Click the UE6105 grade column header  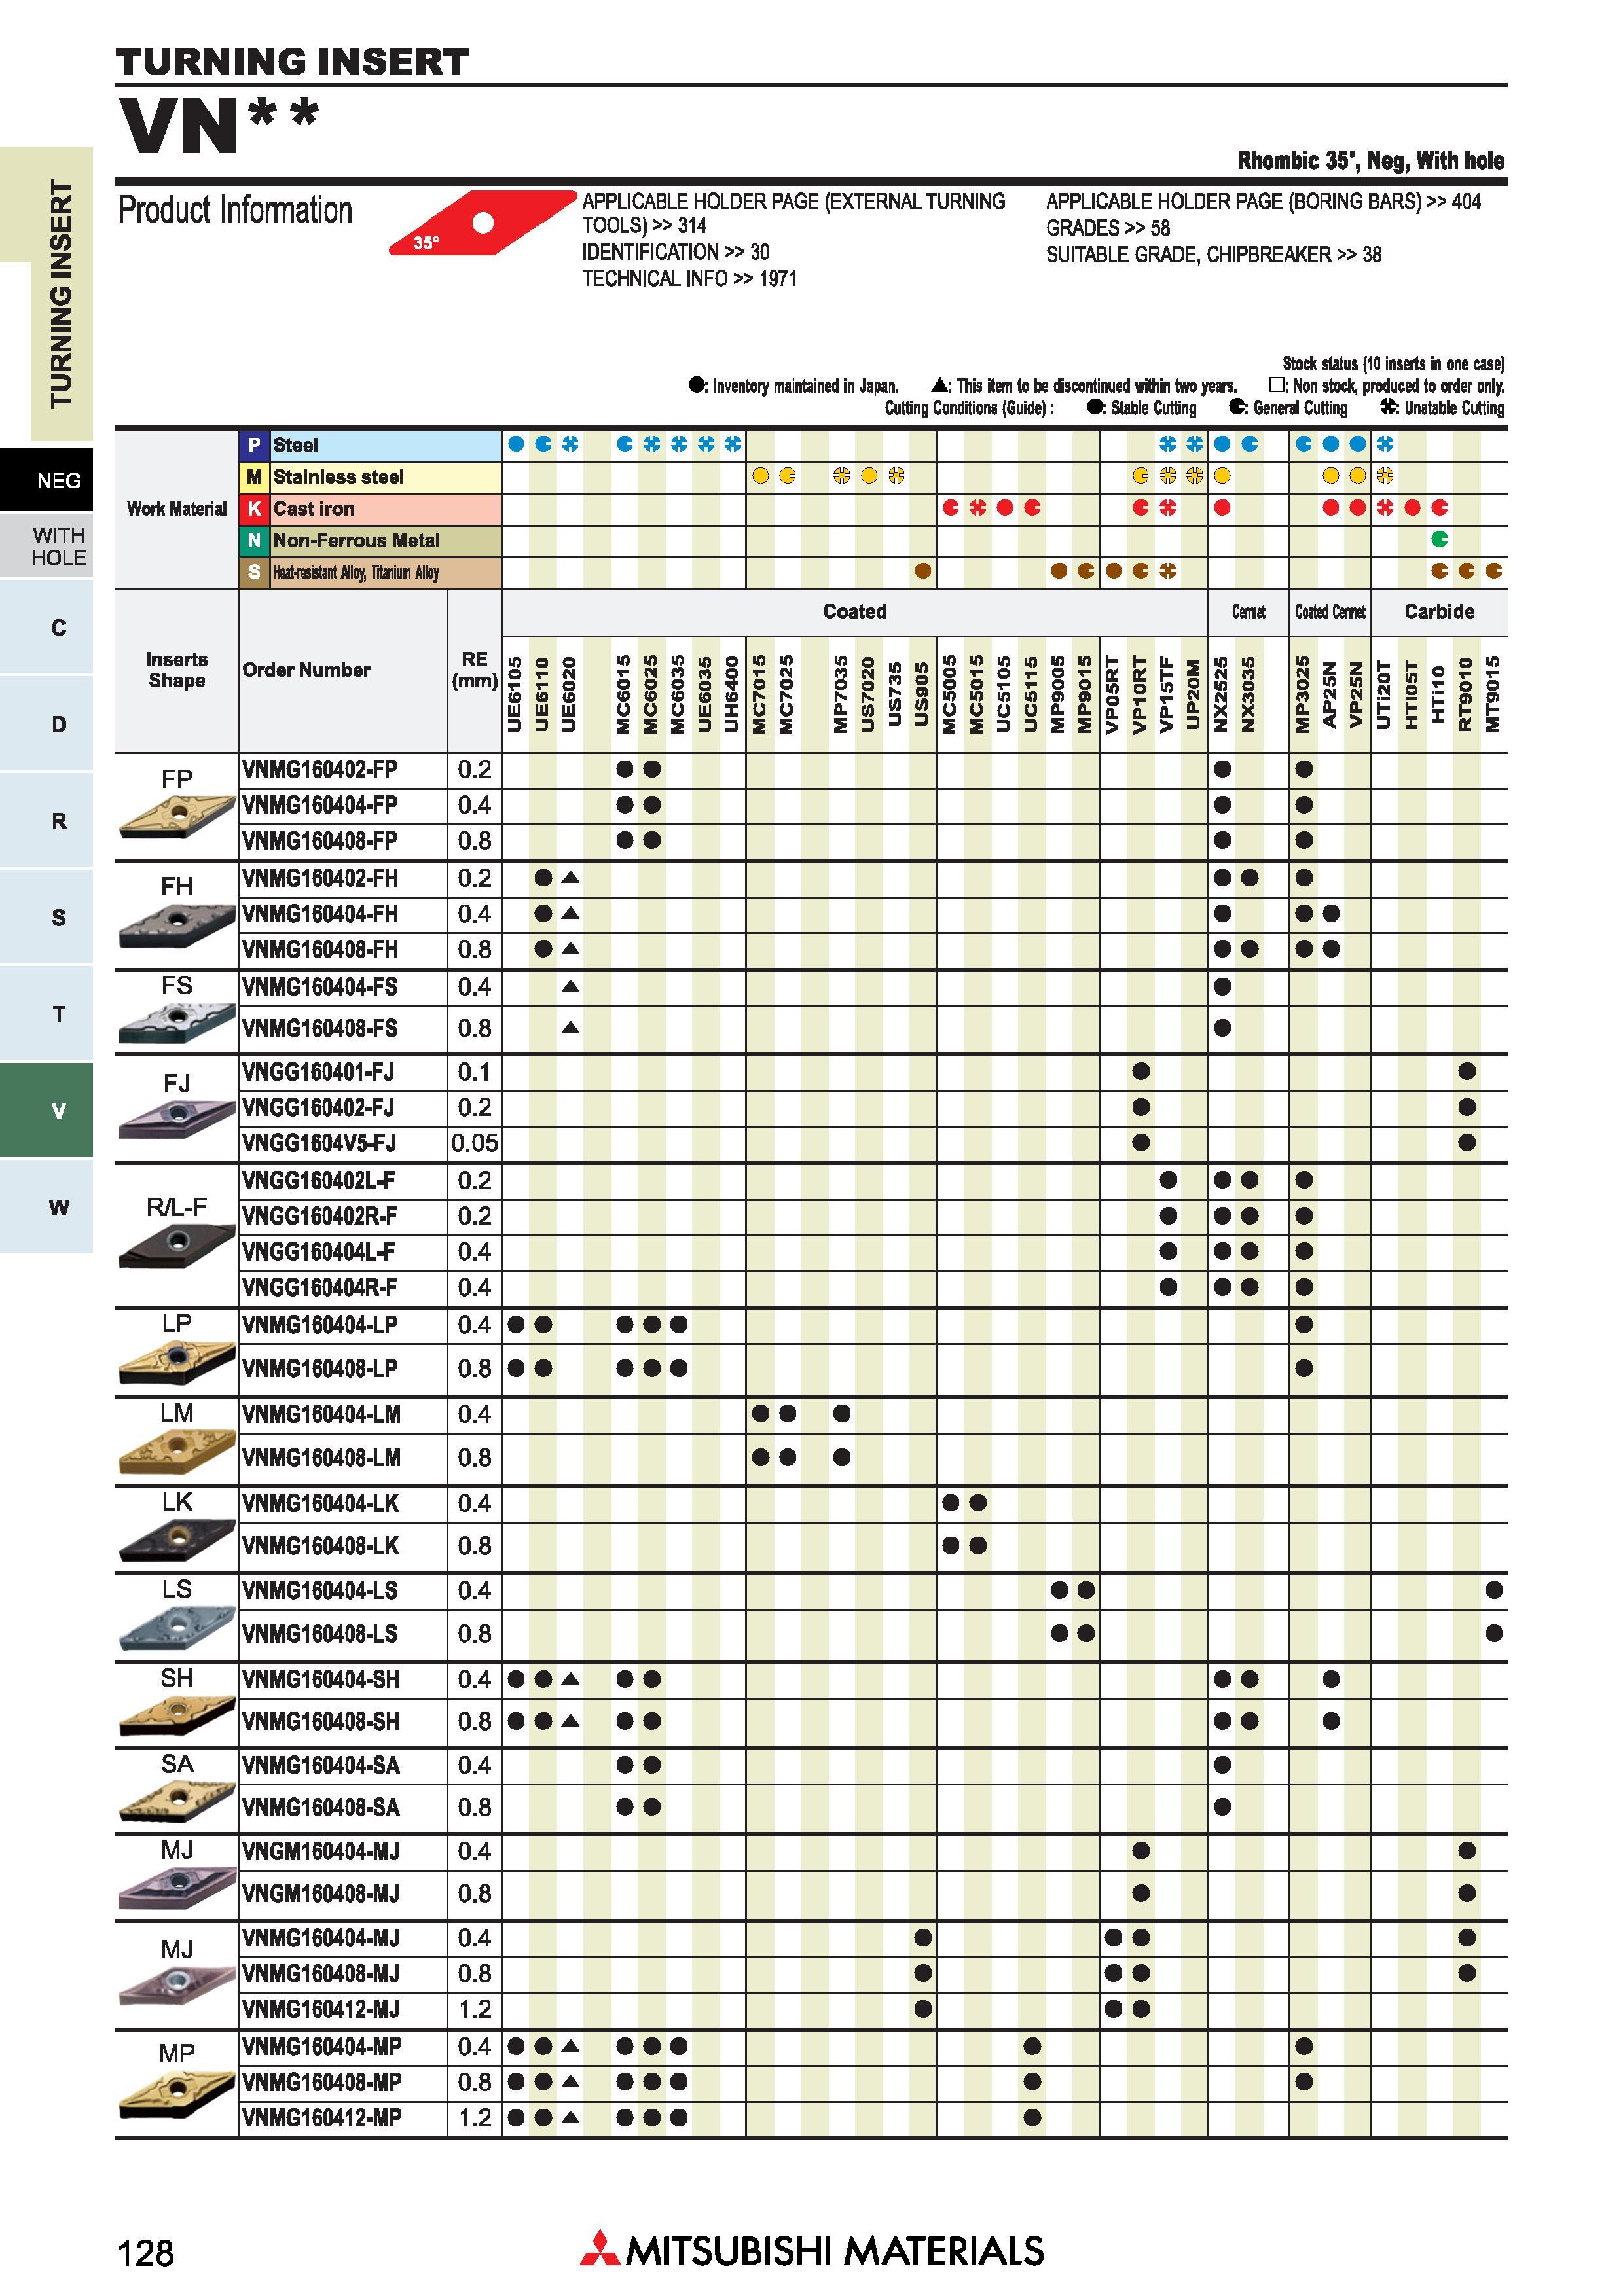516,694
